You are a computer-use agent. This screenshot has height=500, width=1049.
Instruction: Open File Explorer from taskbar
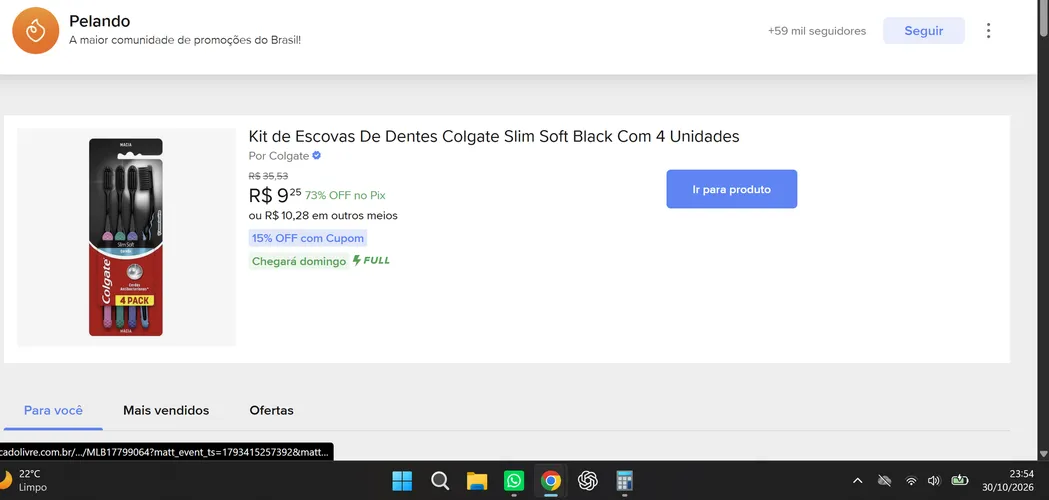click(x=476, y=481)
